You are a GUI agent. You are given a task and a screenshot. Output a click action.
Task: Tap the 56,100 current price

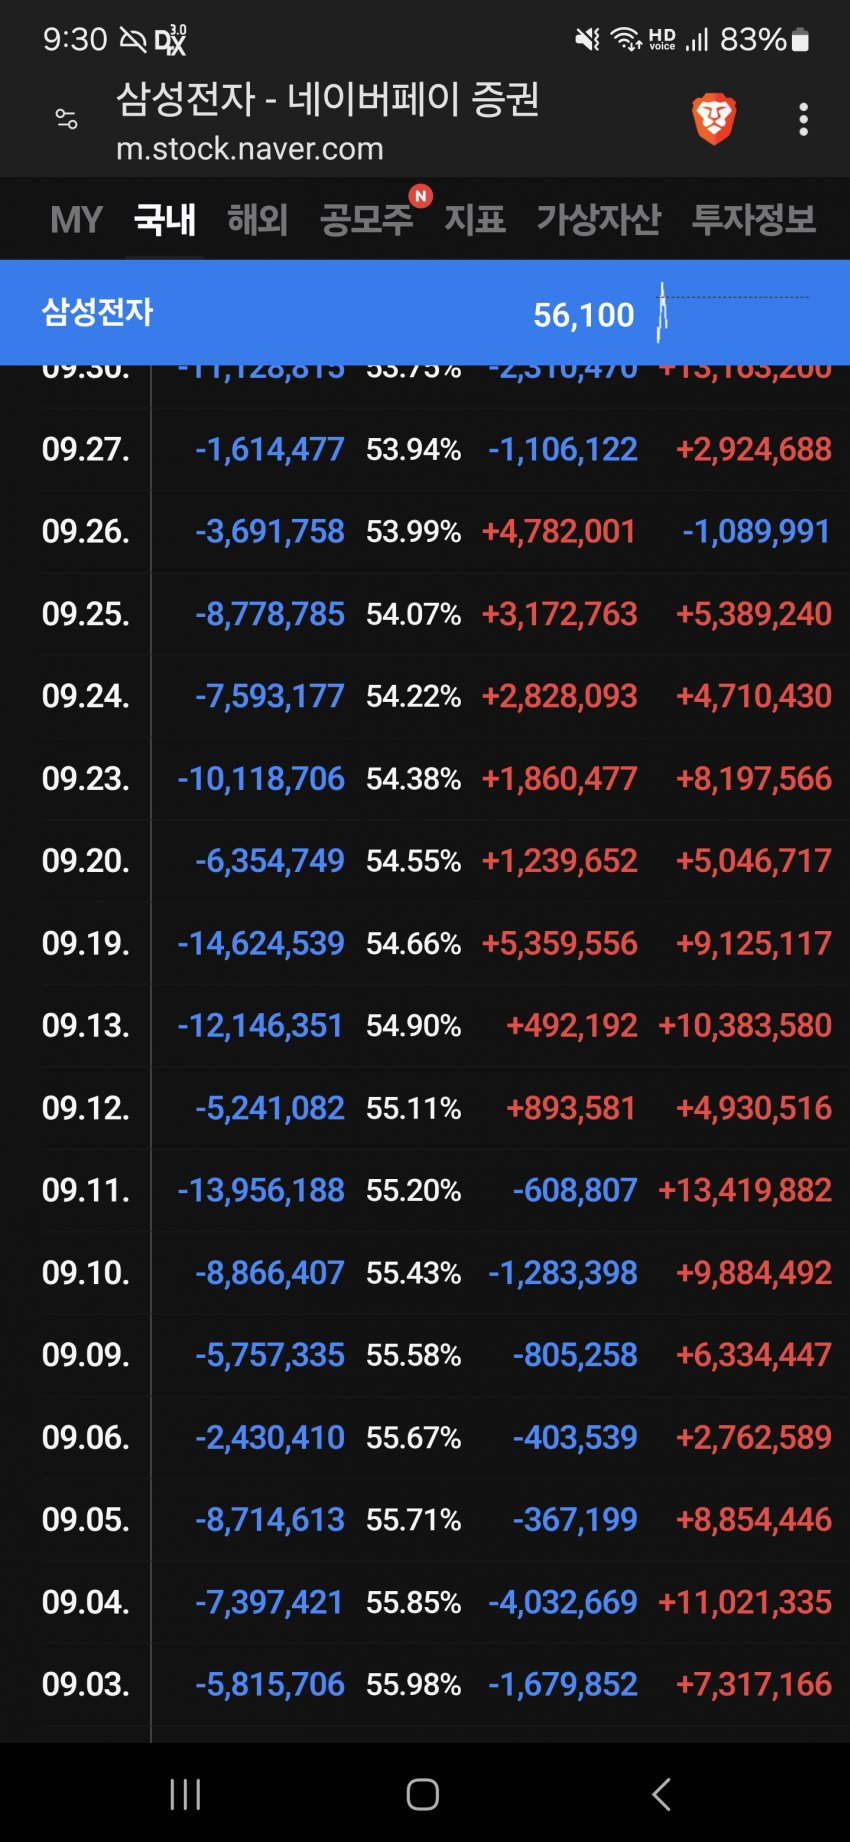tap(584, 315)
